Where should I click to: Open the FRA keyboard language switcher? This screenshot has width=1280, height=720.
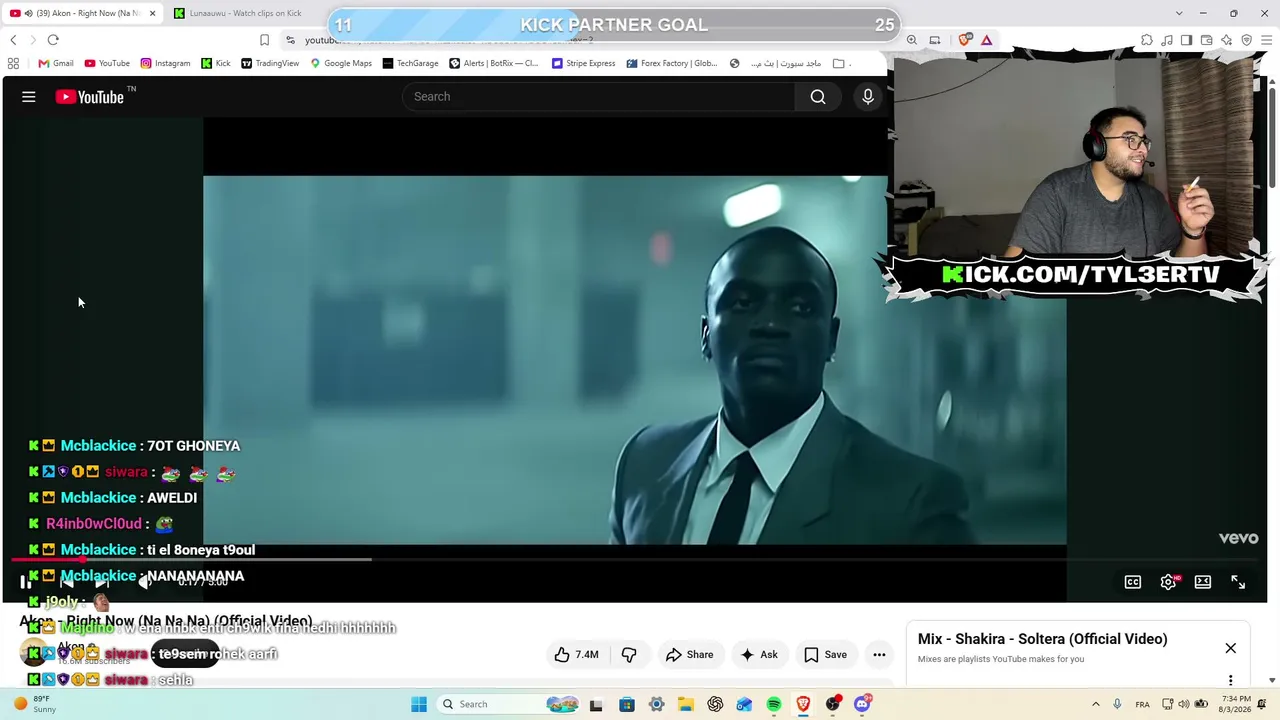tap(1142, 704)
